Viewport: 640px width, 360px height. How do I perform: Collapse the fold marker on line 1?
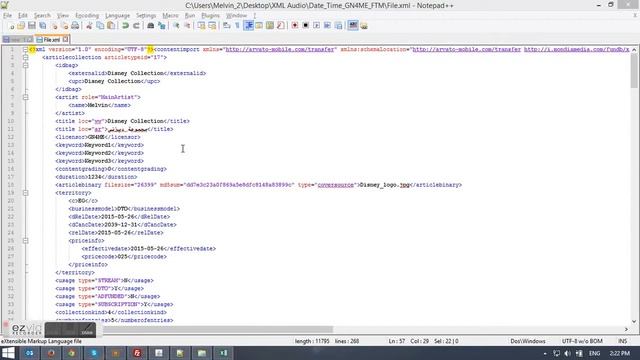[25, 49]
